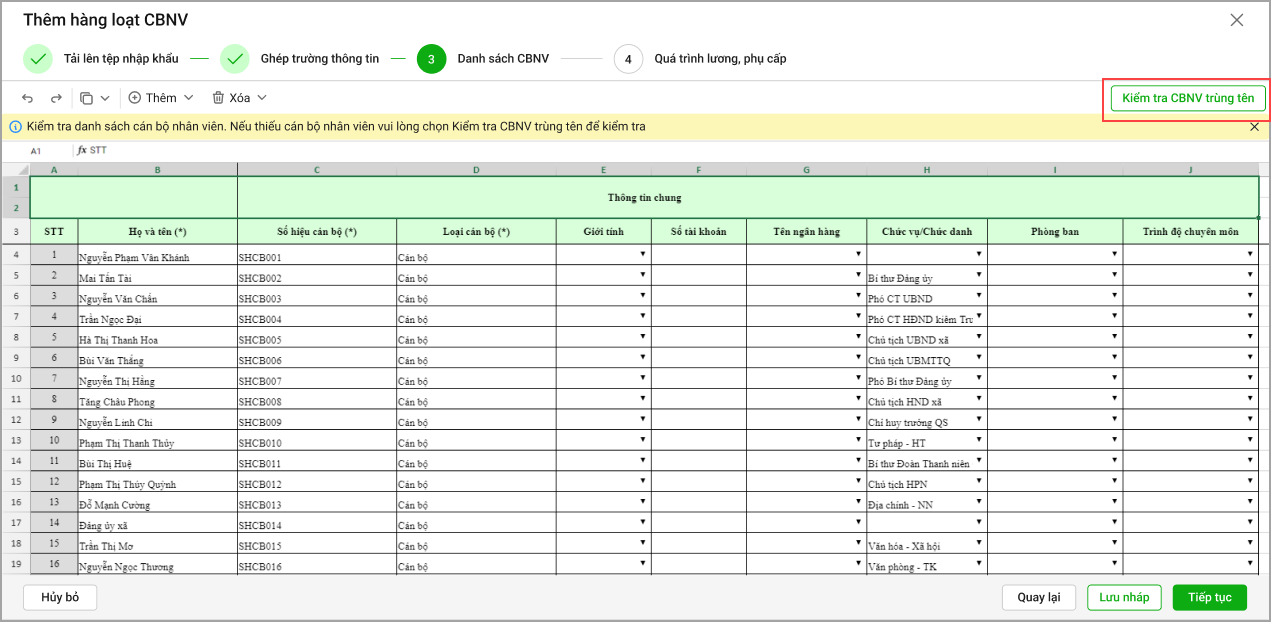Dismiss the yellow info notification banner
The image size is (1271, 622).
point(1254,127)
